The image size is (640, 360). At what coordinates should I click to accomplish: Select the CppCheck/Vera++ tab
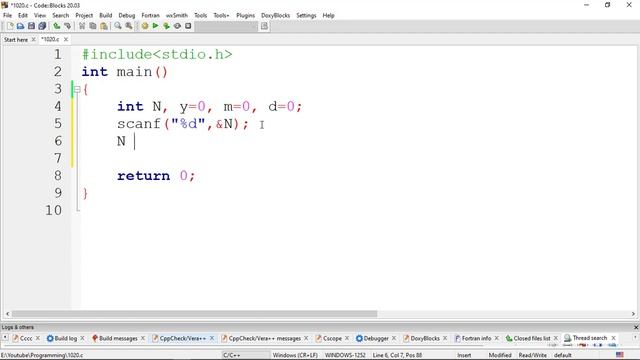click(x=183, y=338)
